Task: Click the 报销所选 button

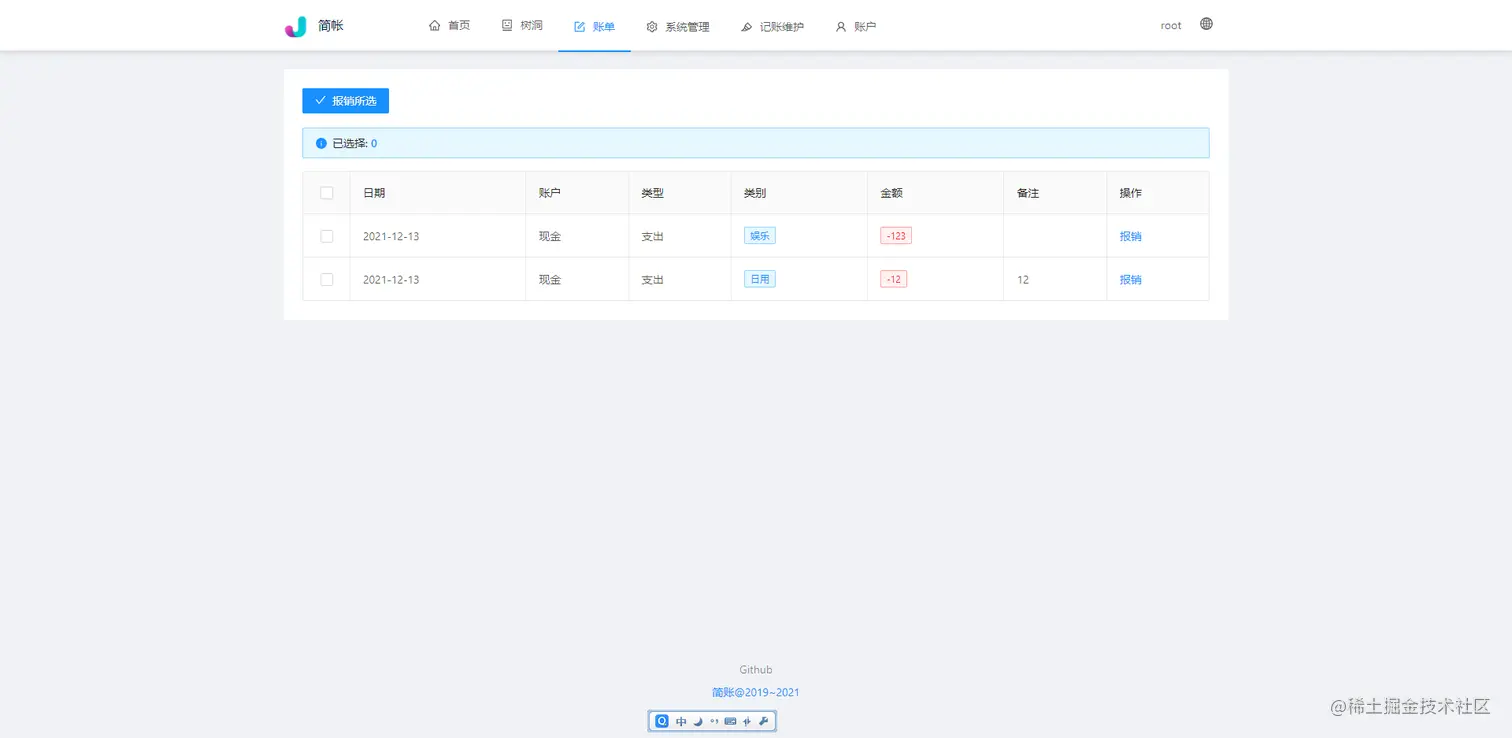Action: [345, 101]
